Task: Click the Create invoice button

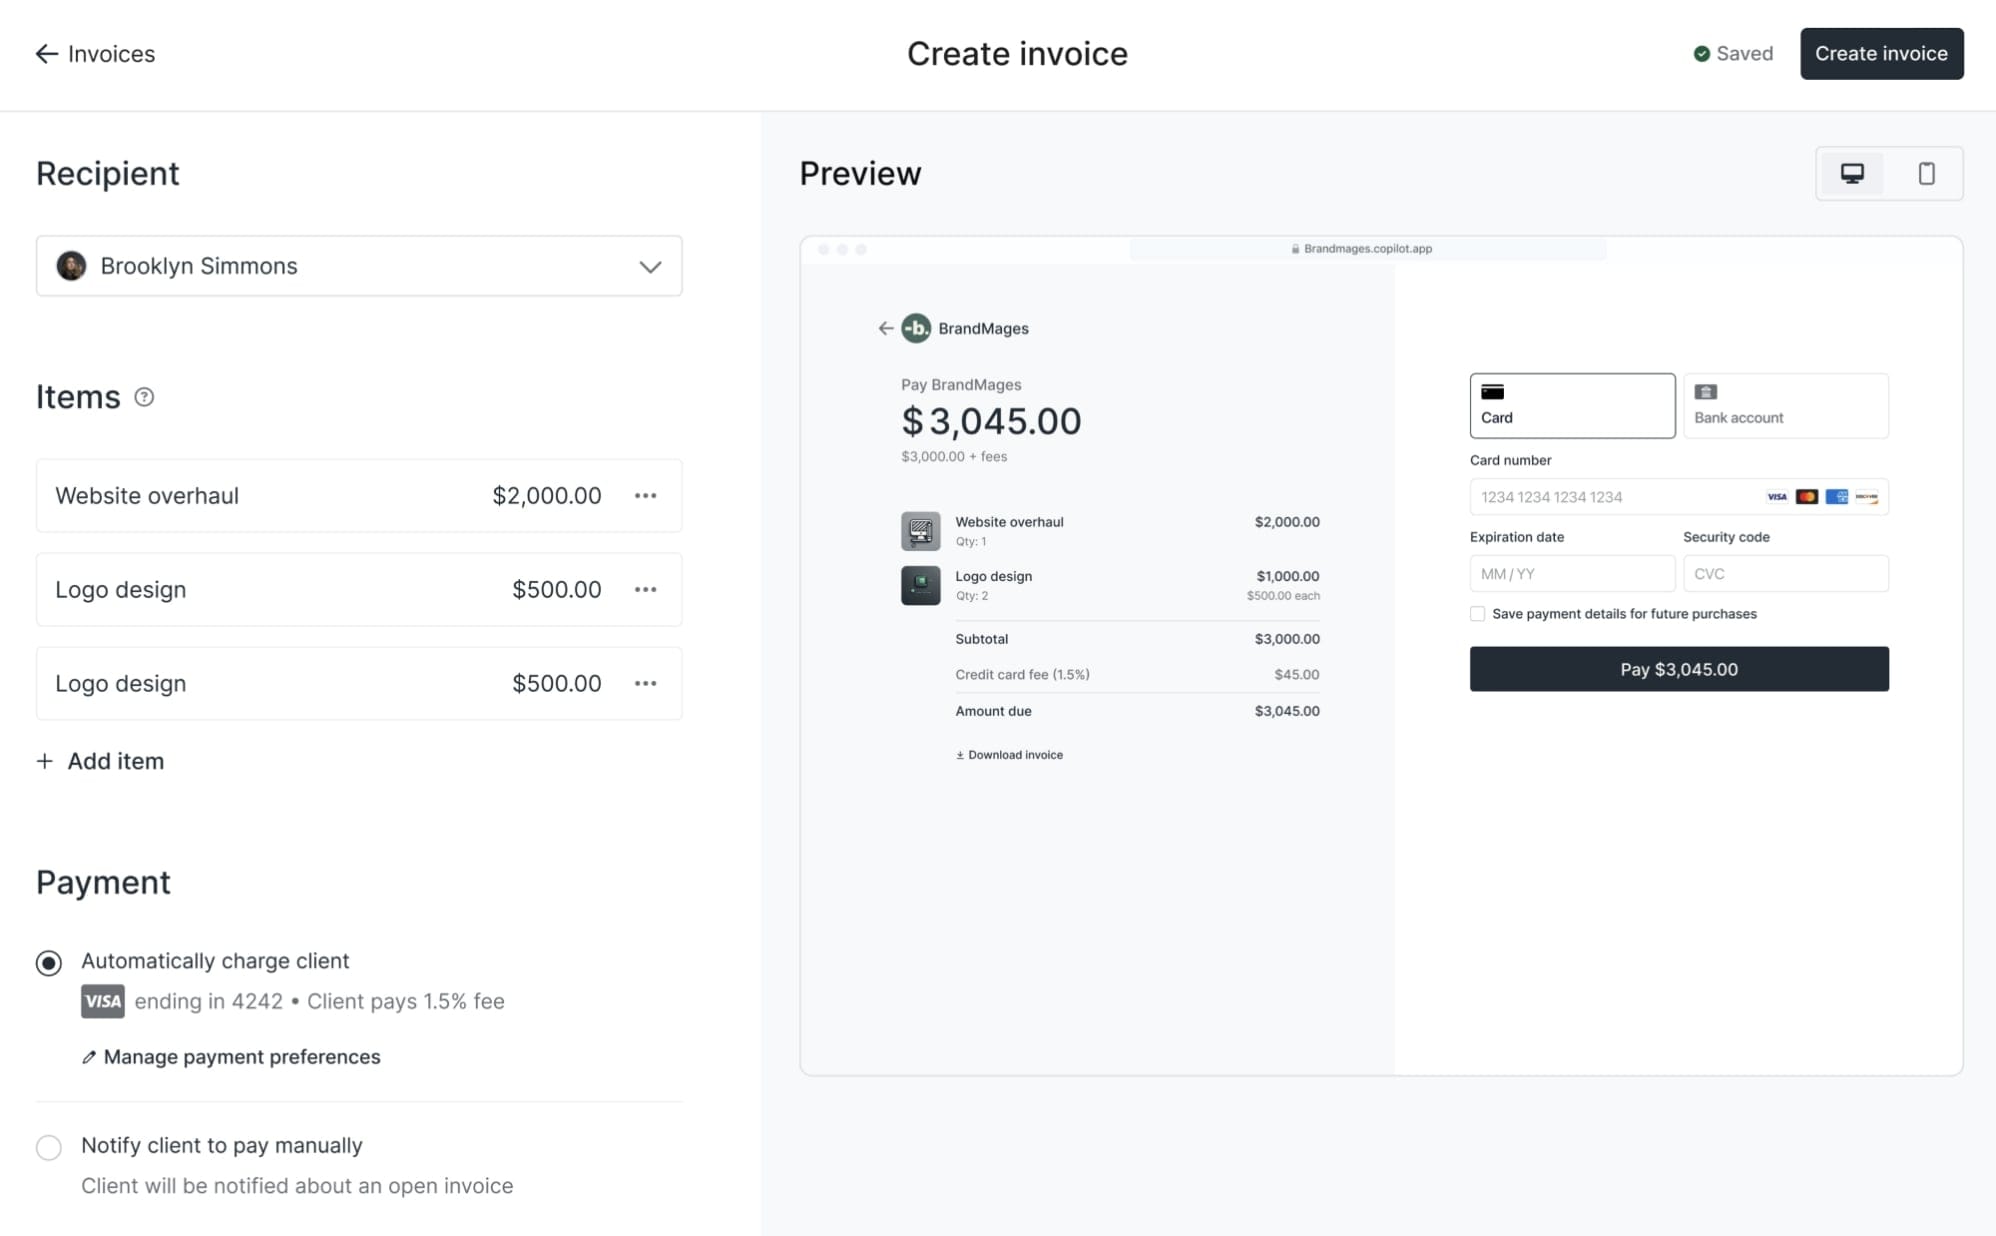Action: 1881,53
